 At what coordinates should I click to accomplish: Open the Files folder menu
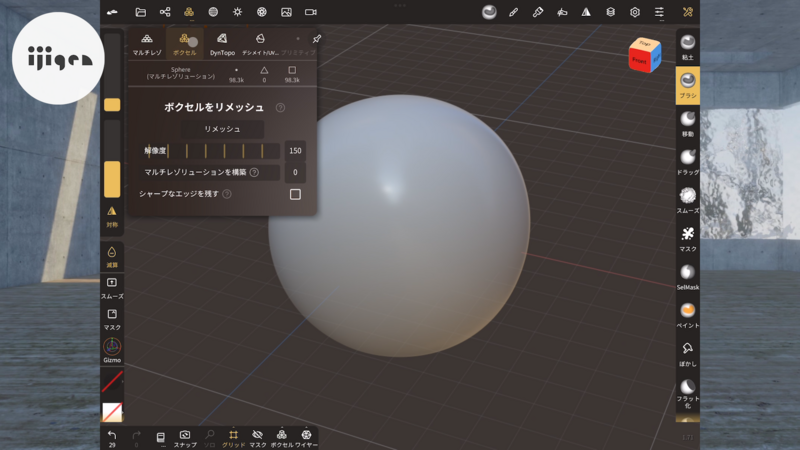click(140, 12)
